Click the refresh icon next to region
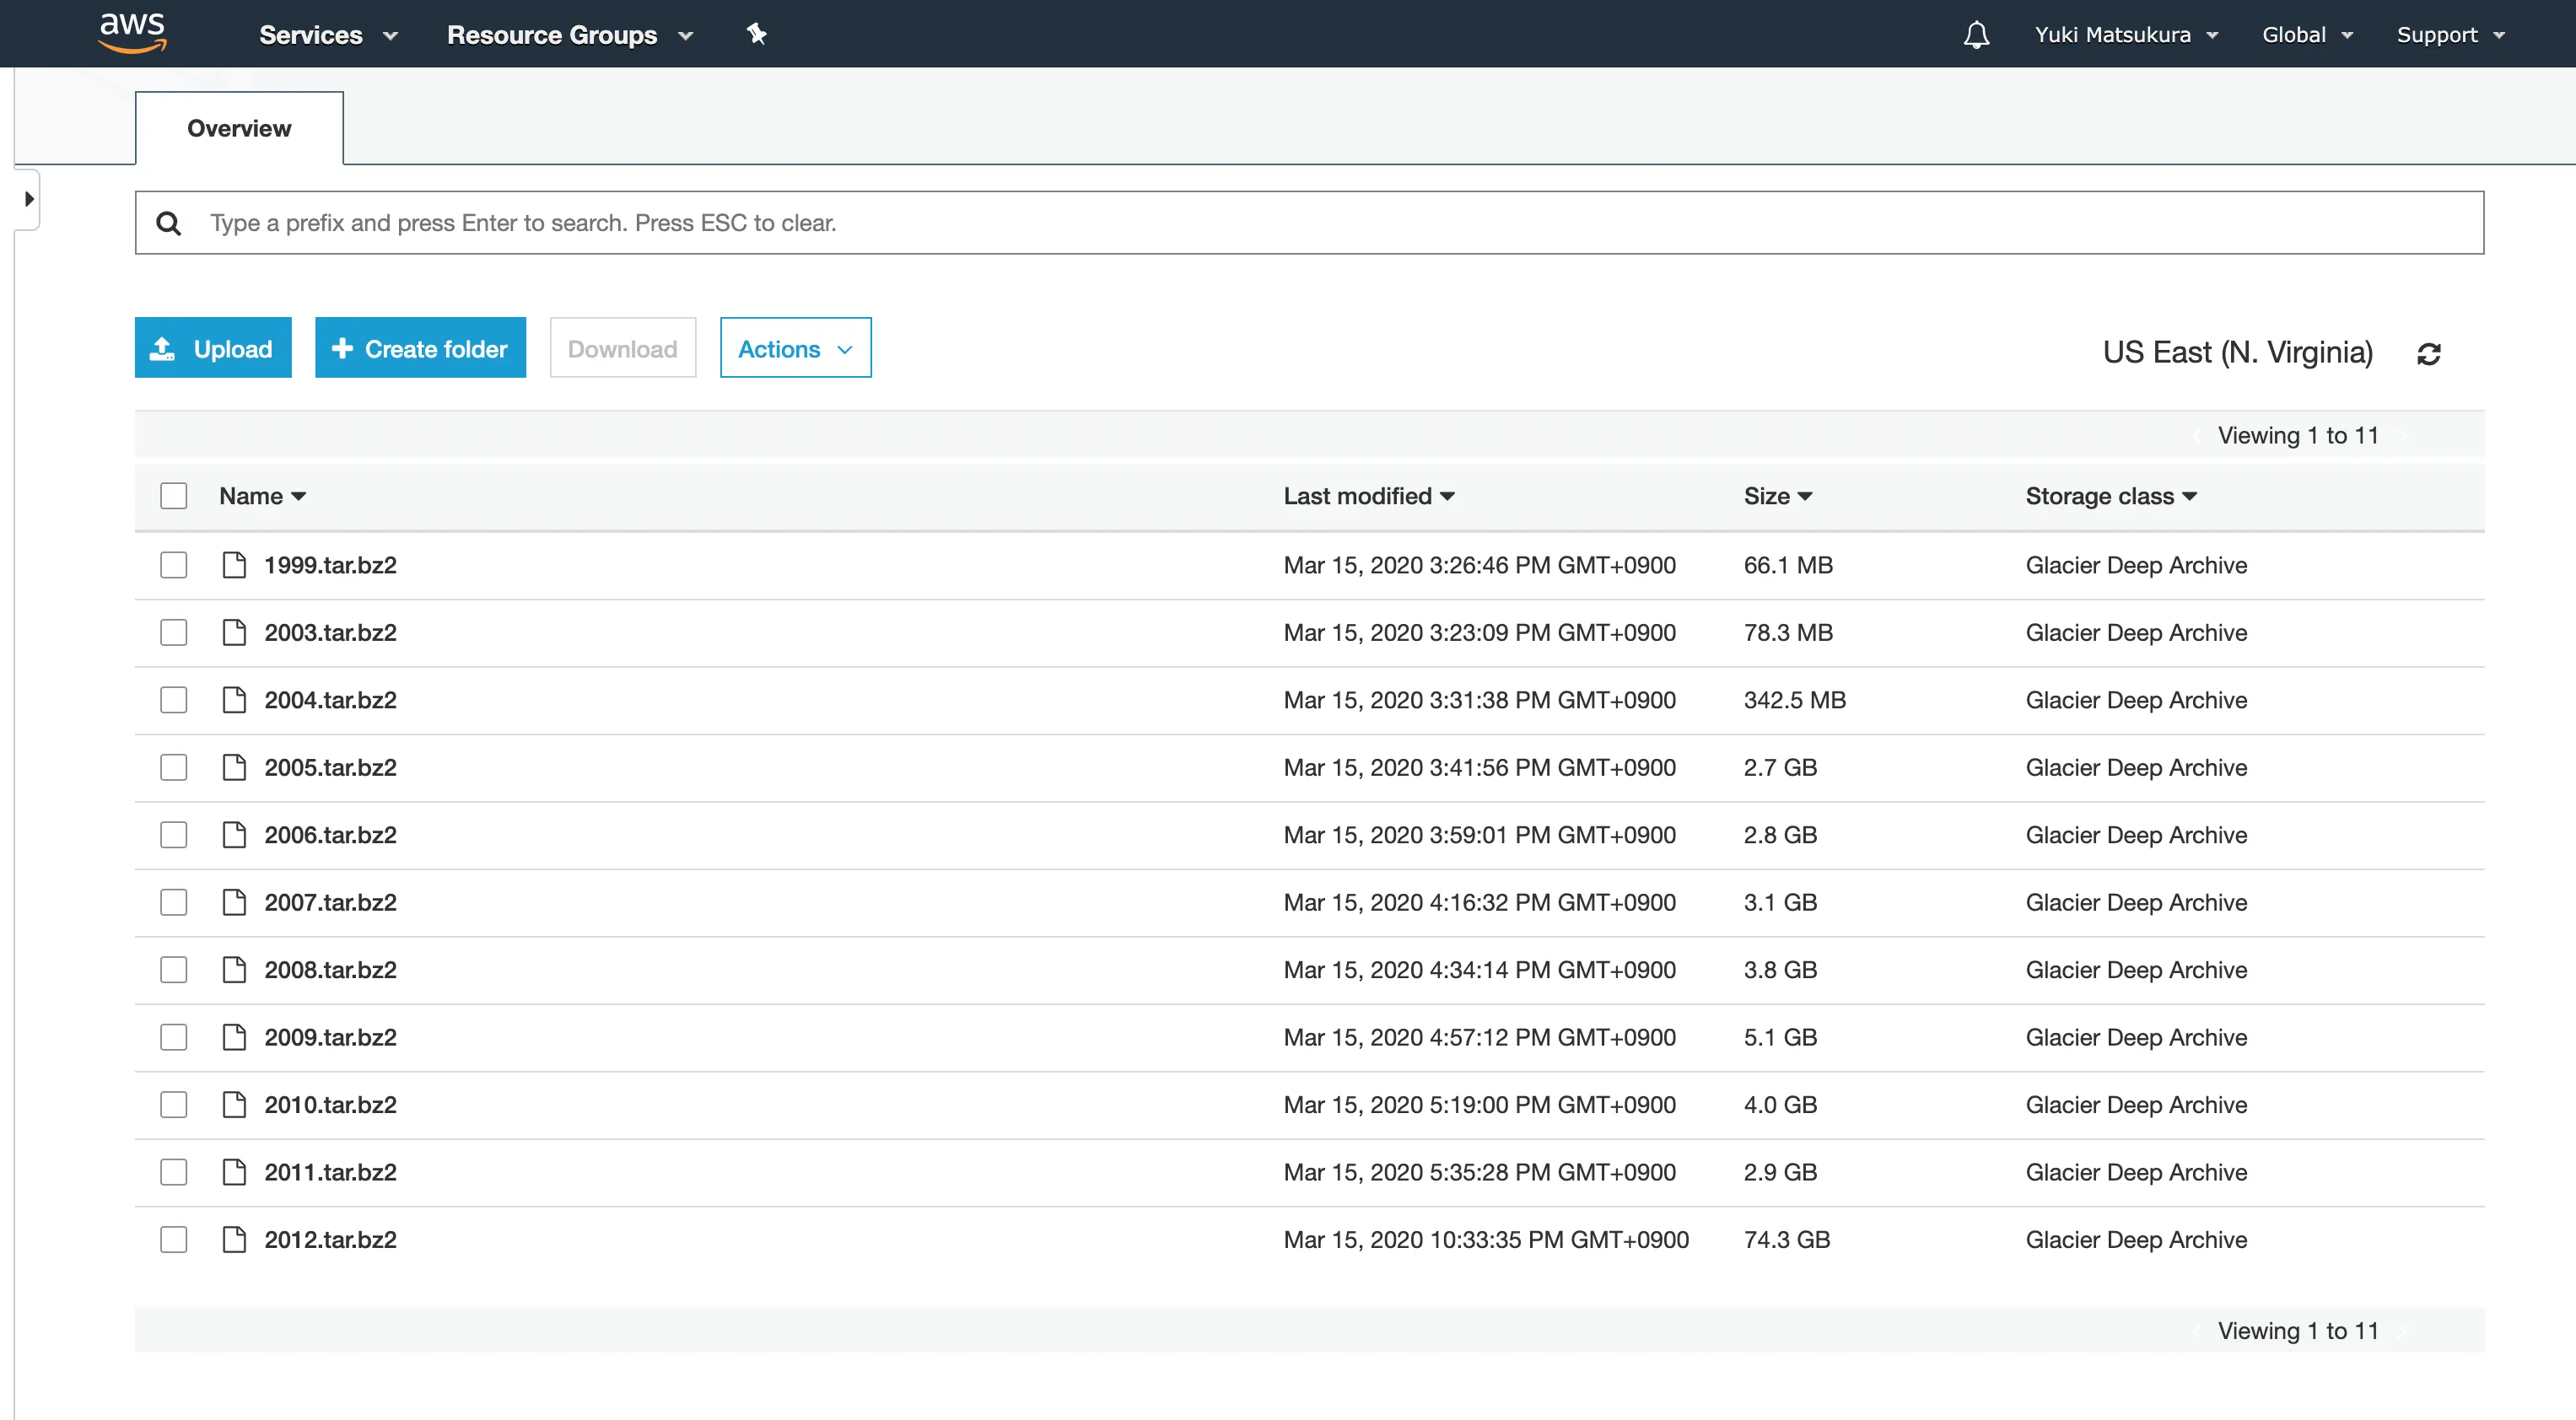The width and height of the screenshot is (2576, 1420). (2429, 354)
